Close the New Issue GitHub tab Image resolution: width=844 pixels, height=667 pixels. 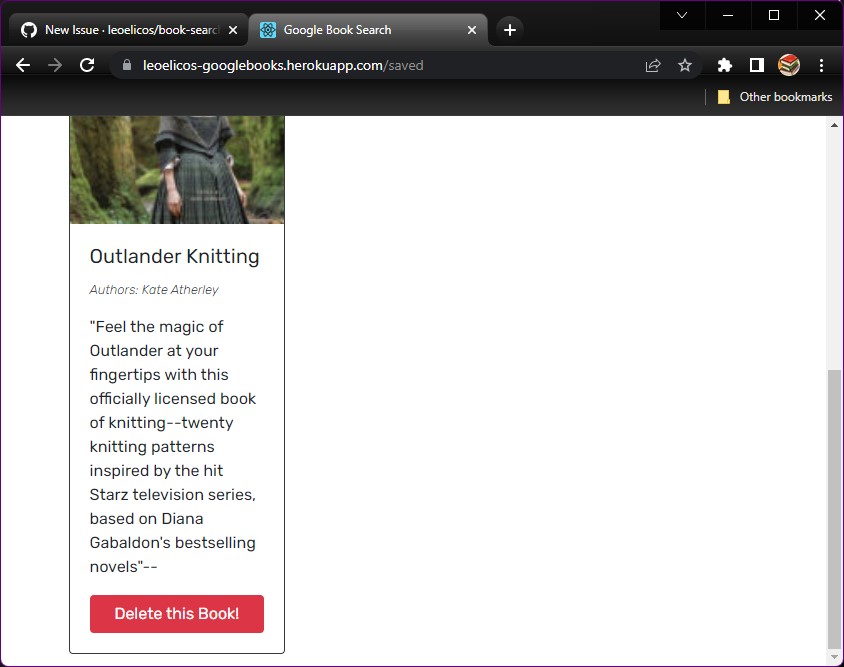point(233,30)
